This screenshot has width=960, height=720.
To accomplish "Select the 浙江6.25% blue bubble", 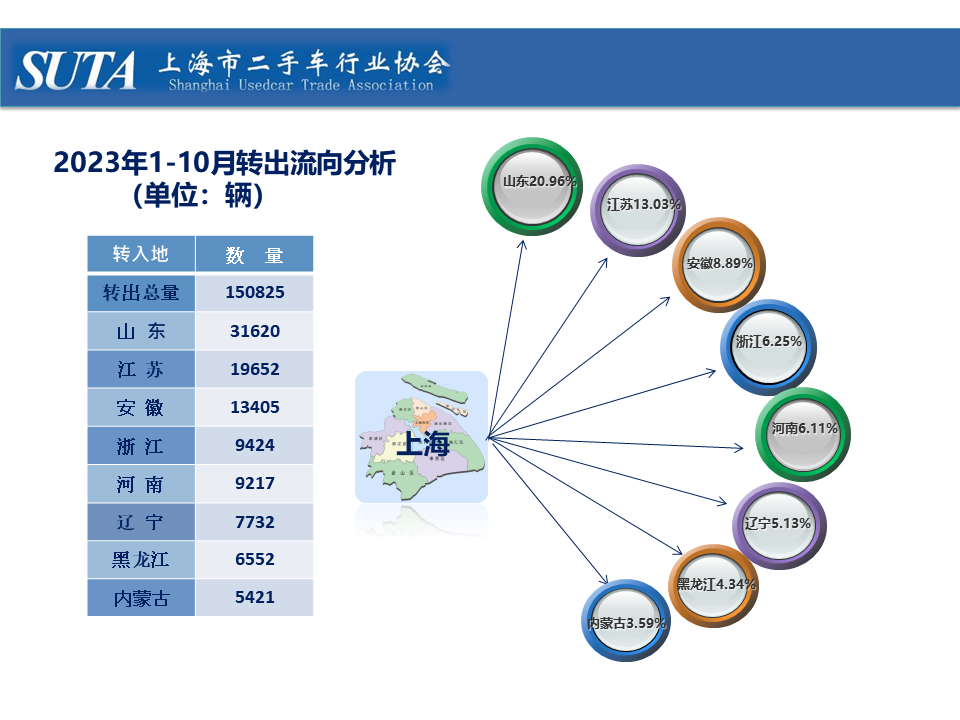I will pos(768,347).
